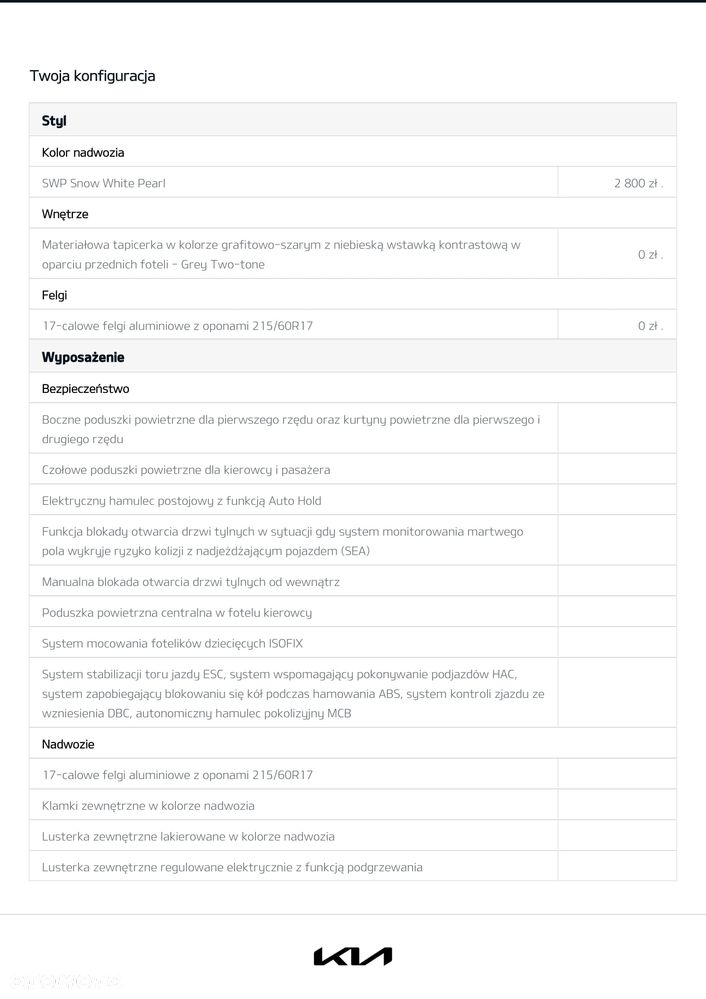Click the "Wyposażenie" section header
This screenshot has width=706, height=999.
[x=83, y=357]
